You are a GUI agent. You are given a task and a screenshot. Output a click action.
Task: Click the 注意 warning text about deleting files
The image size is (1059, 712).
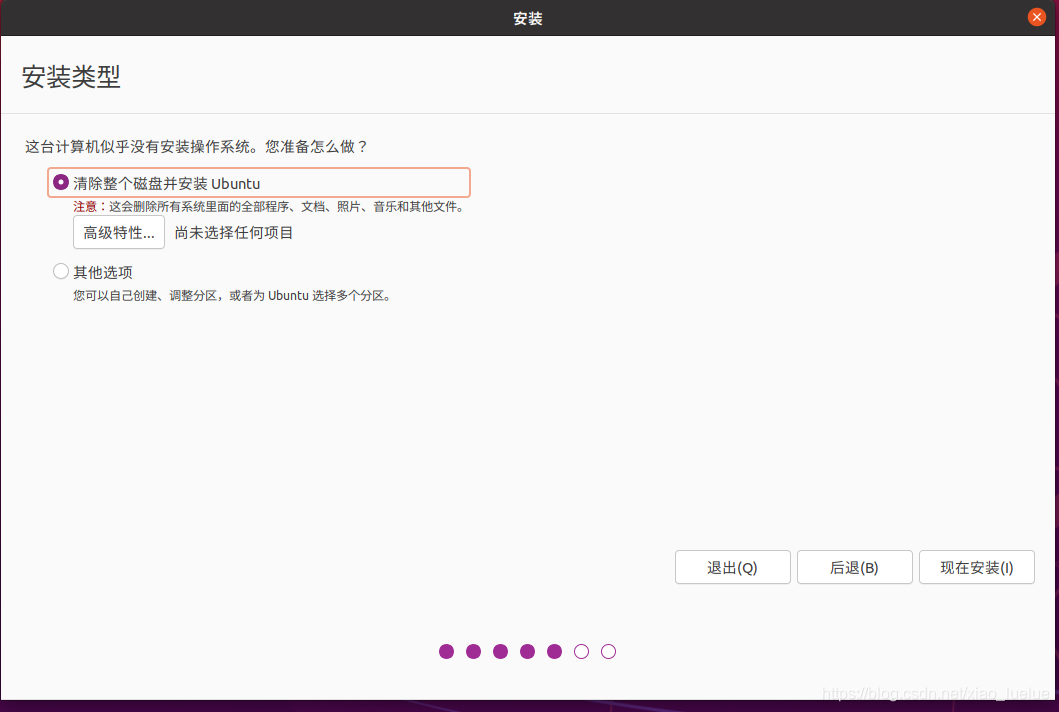[269, 207]
